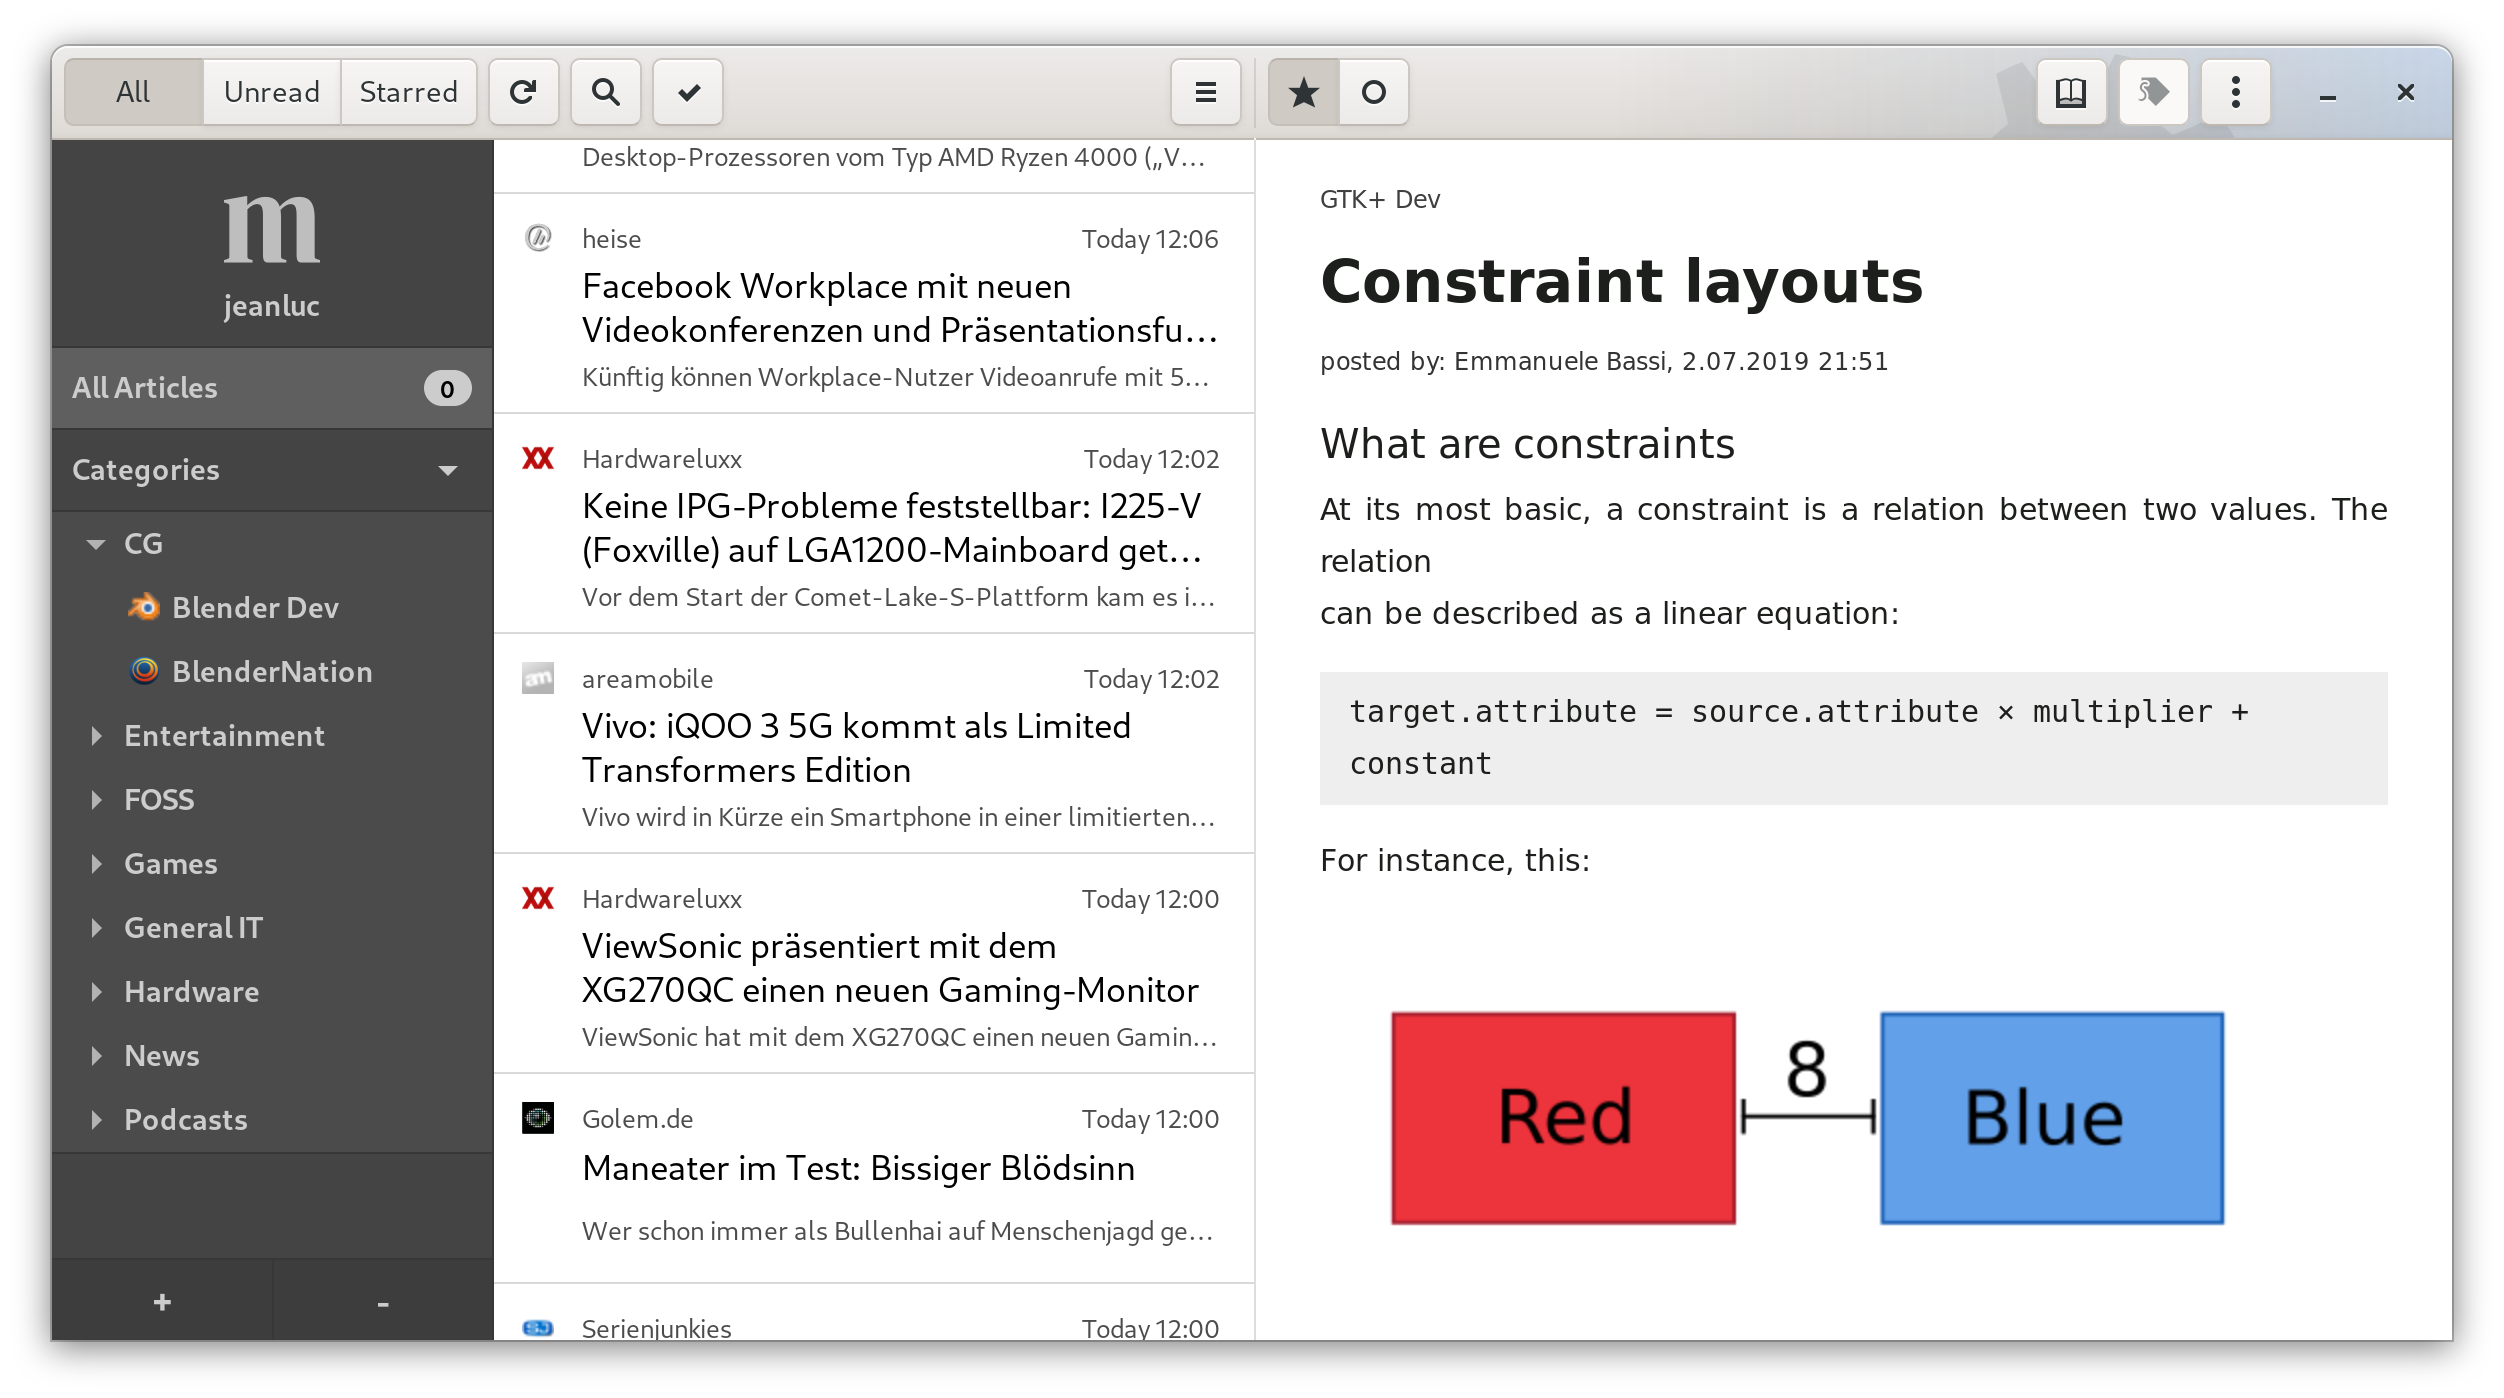Show All articles tab
This screenshot has height=1398, width=2504.
point(134,92)
